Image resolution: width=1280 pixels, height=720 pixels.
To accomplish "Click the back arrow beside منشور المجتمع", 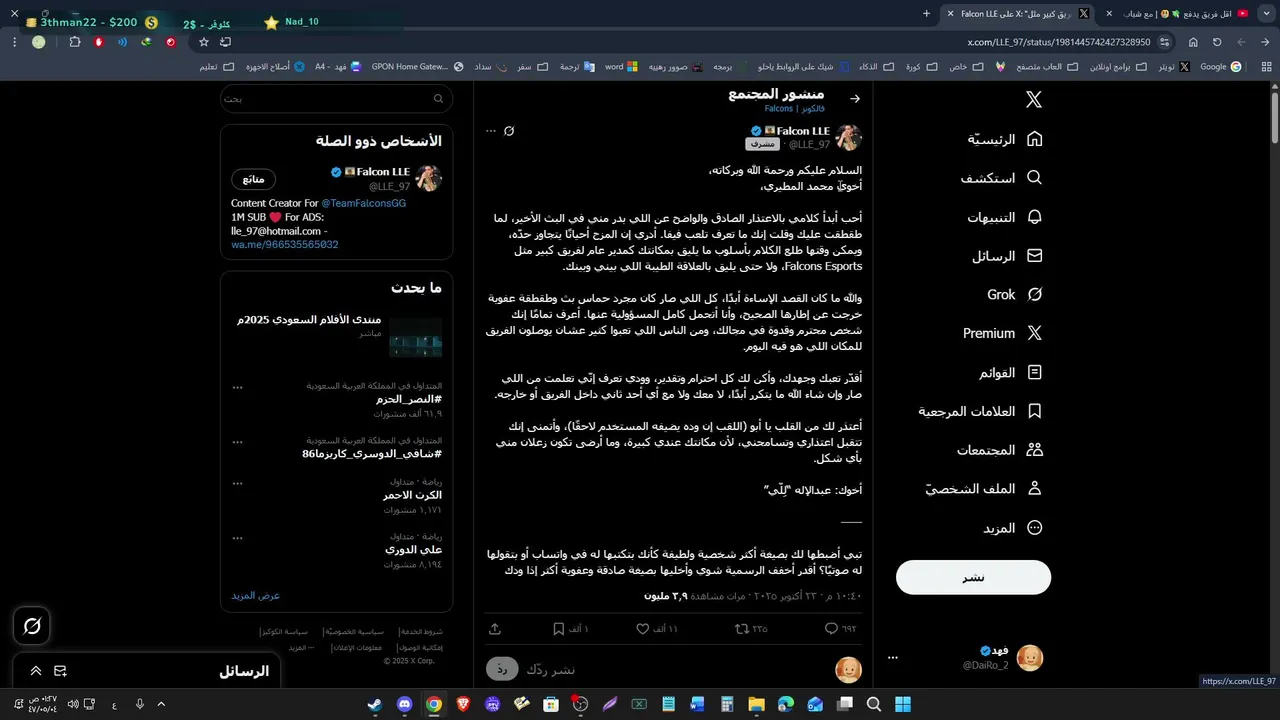I will [x=854, y=99].
